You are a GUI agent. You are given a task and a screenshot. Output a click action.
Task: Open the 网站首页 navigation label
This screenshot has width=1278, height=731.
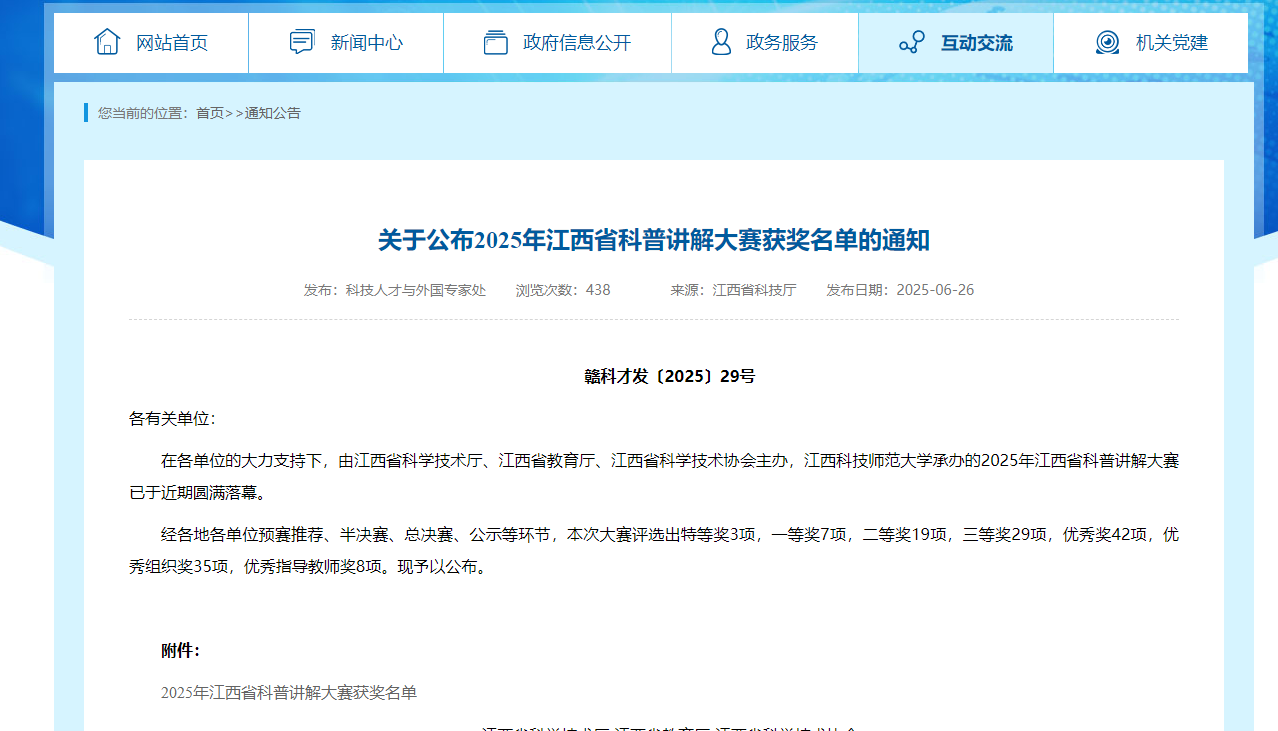172,43
